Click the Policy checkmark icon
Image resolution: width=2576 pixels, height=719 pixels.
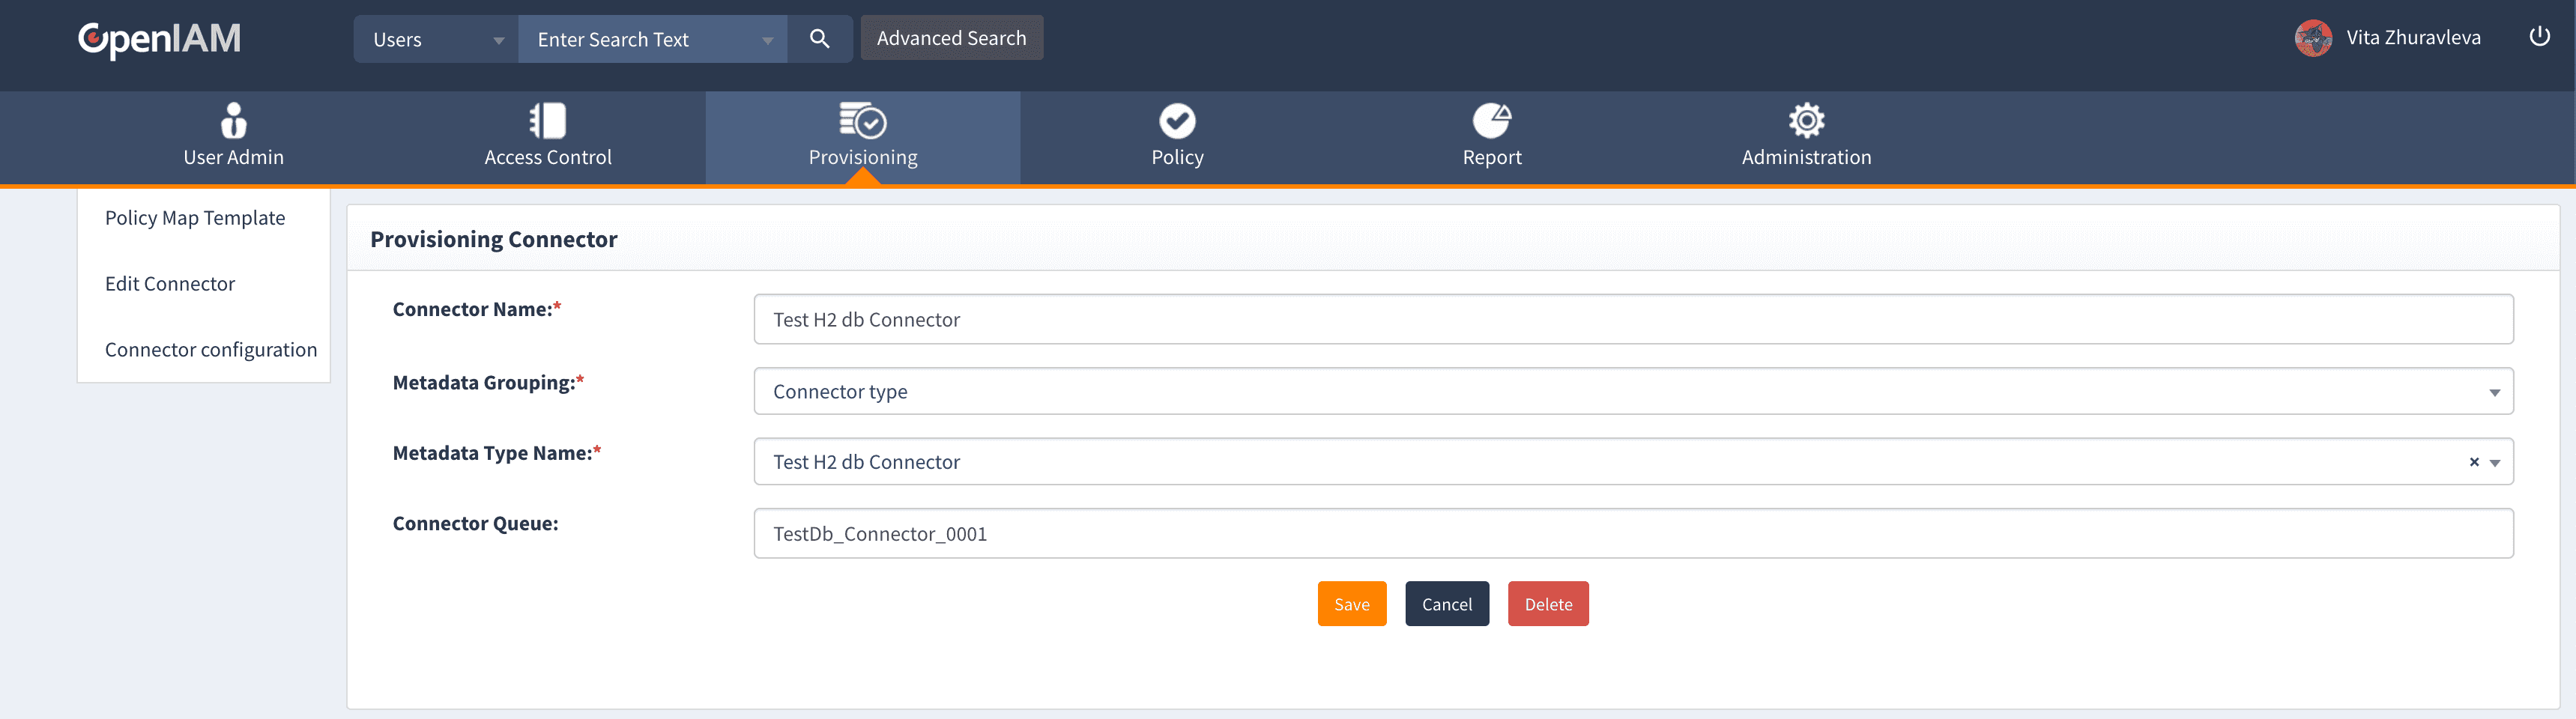click(x=1177, y=121)
